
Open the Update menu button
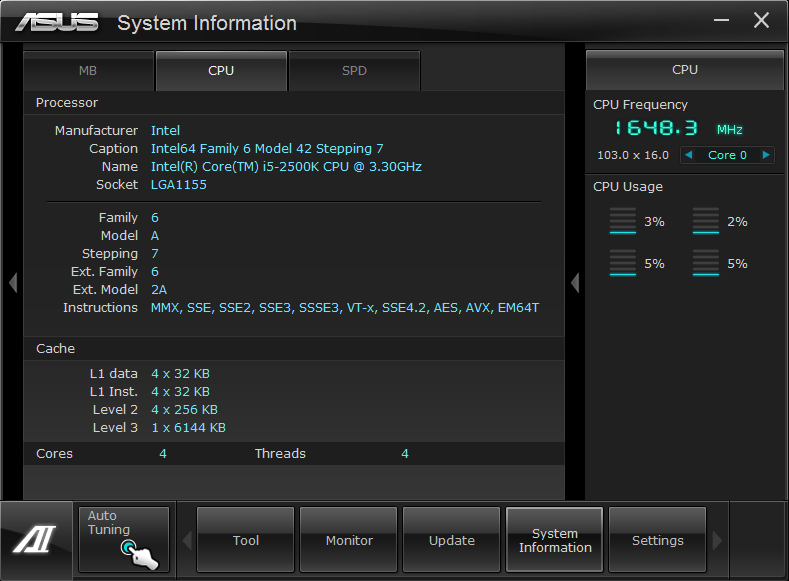click(x=452, y=540)
